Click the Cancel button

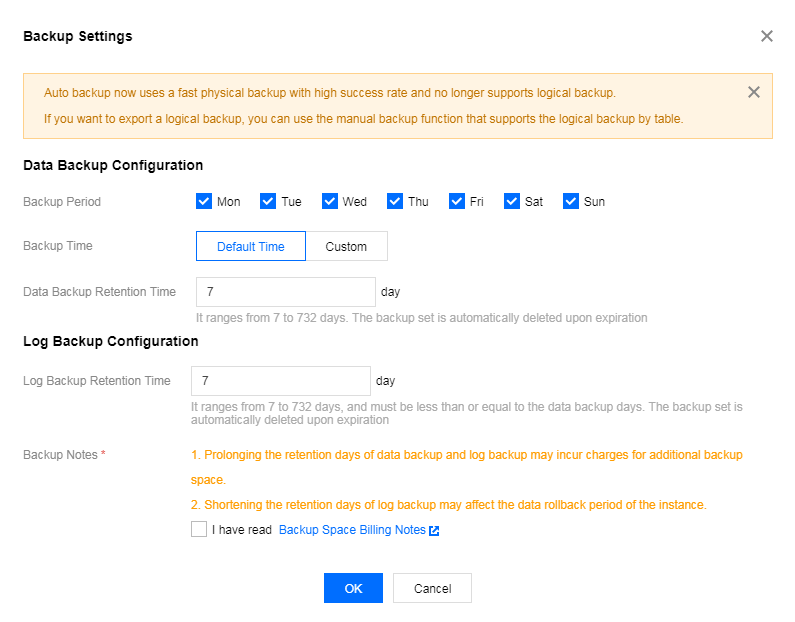click(x=432, y=588)
